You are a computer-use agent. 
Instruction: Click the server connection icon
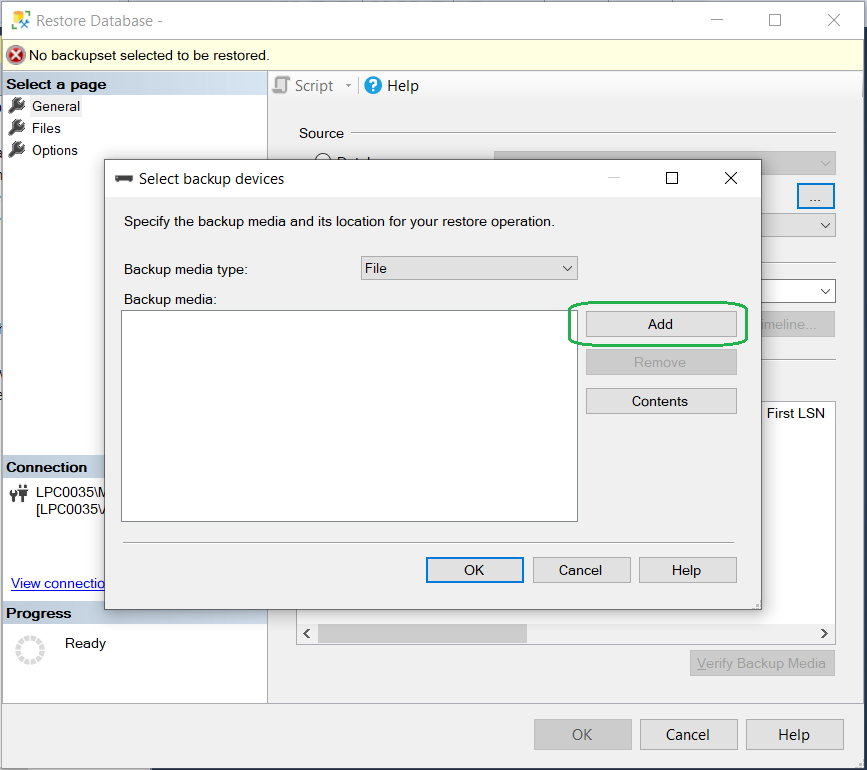18,493
